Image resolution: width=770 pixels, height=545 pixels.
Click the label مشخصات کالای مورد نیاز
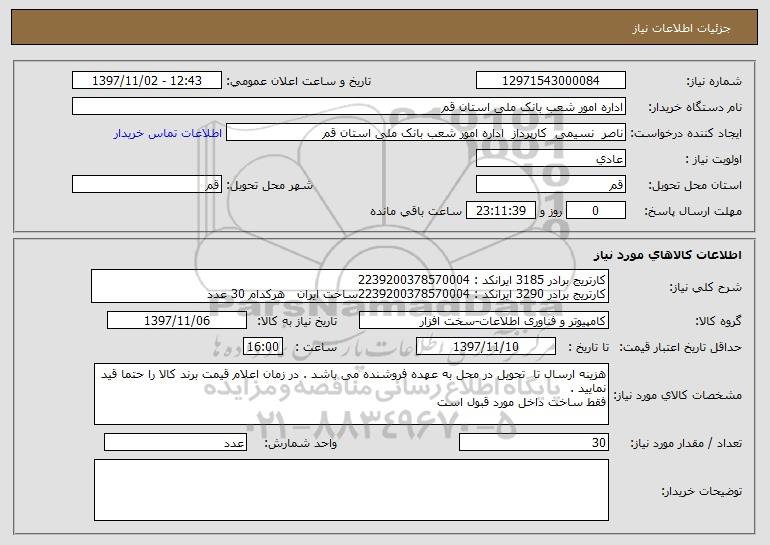[x=678, y=395]
